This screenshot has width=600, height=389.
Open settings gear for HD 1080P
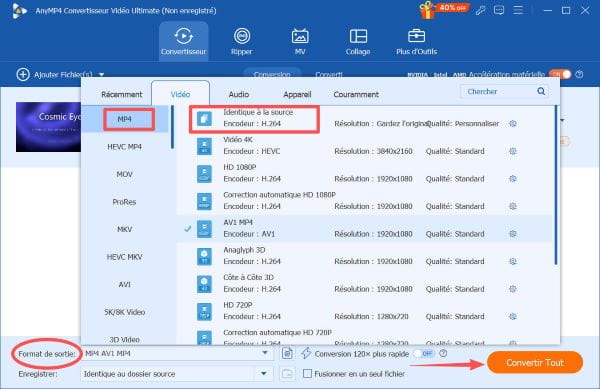pos(513,179)
